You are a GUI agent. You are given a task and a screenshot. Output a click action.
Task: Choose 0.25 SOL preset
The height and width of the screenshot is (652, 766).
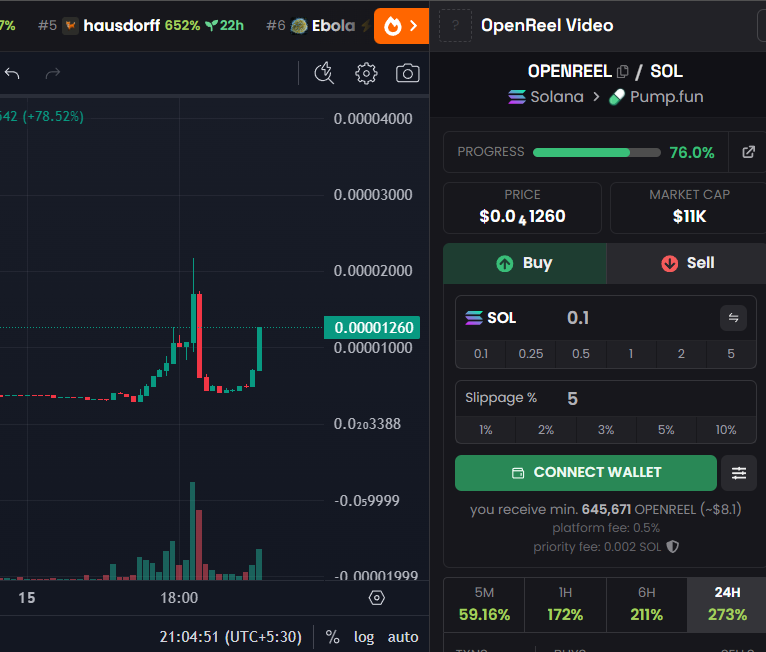pos(531,354)
